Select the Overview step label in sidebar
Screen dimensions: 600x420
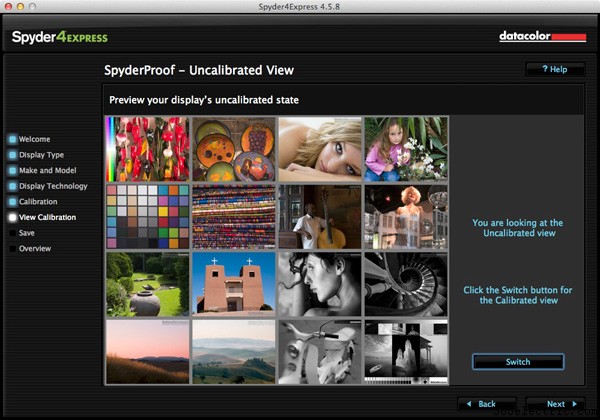pos(35,249)
